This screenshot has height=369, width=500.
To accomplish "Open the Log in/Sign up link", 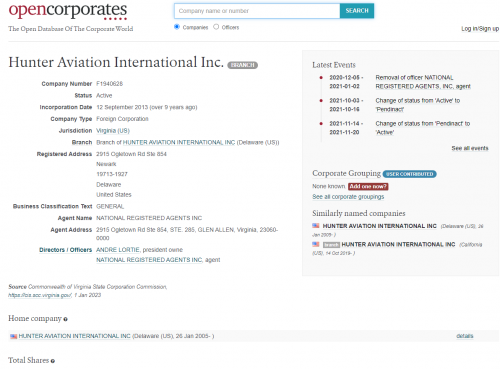I will coord(480,29).
